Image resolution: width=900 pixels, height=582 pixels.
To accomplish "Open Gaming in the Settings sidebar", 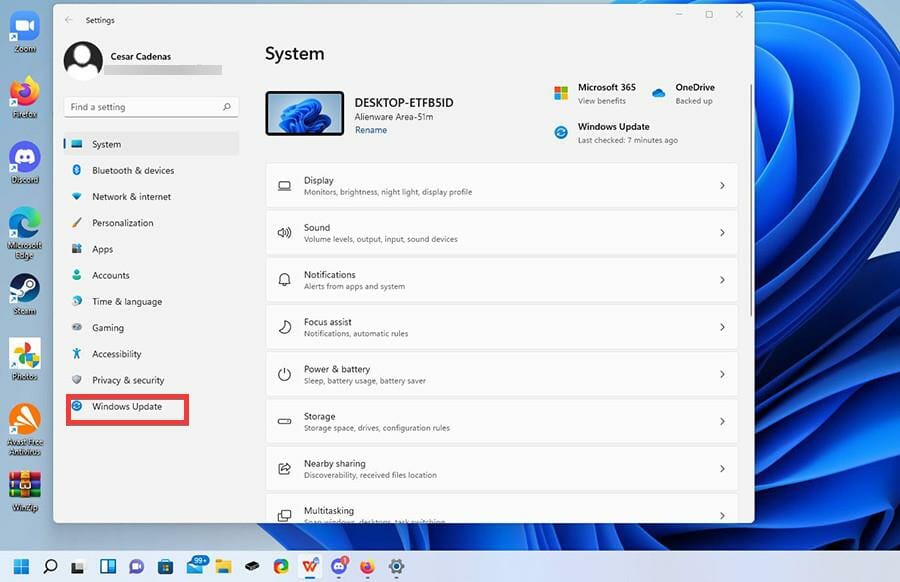I will [152, 328].
